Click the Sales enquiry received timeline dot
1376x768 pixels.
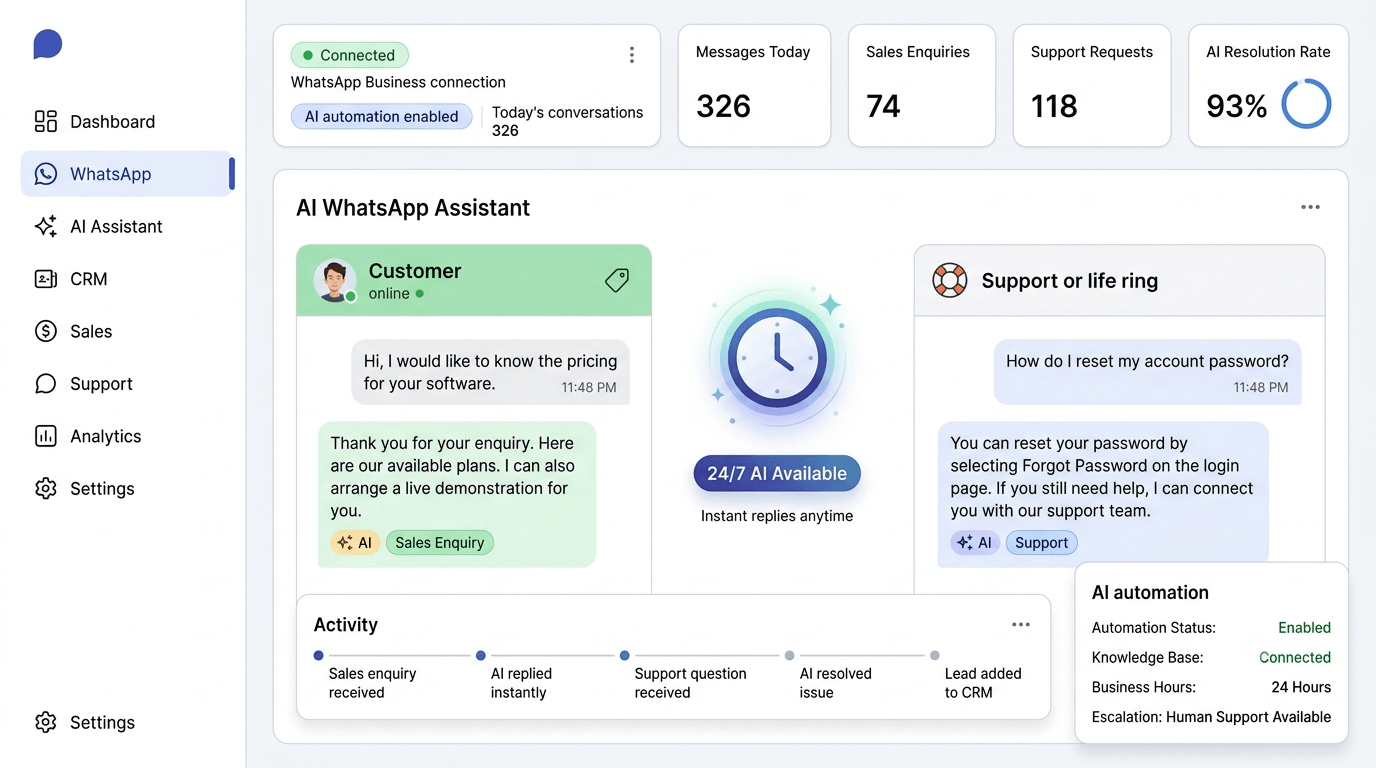click(x=318, y=656)
